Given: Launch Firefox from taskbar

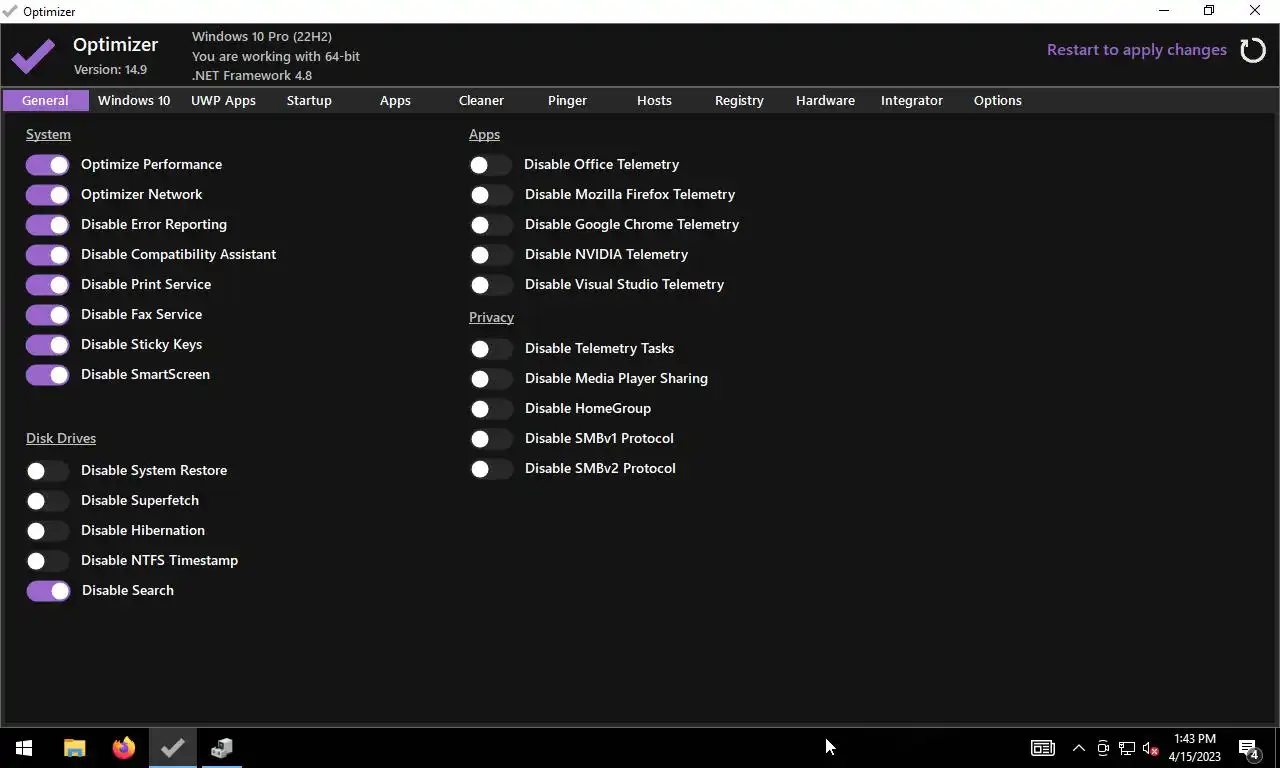Looking at the screenshot, I should (x=124, y=748).
